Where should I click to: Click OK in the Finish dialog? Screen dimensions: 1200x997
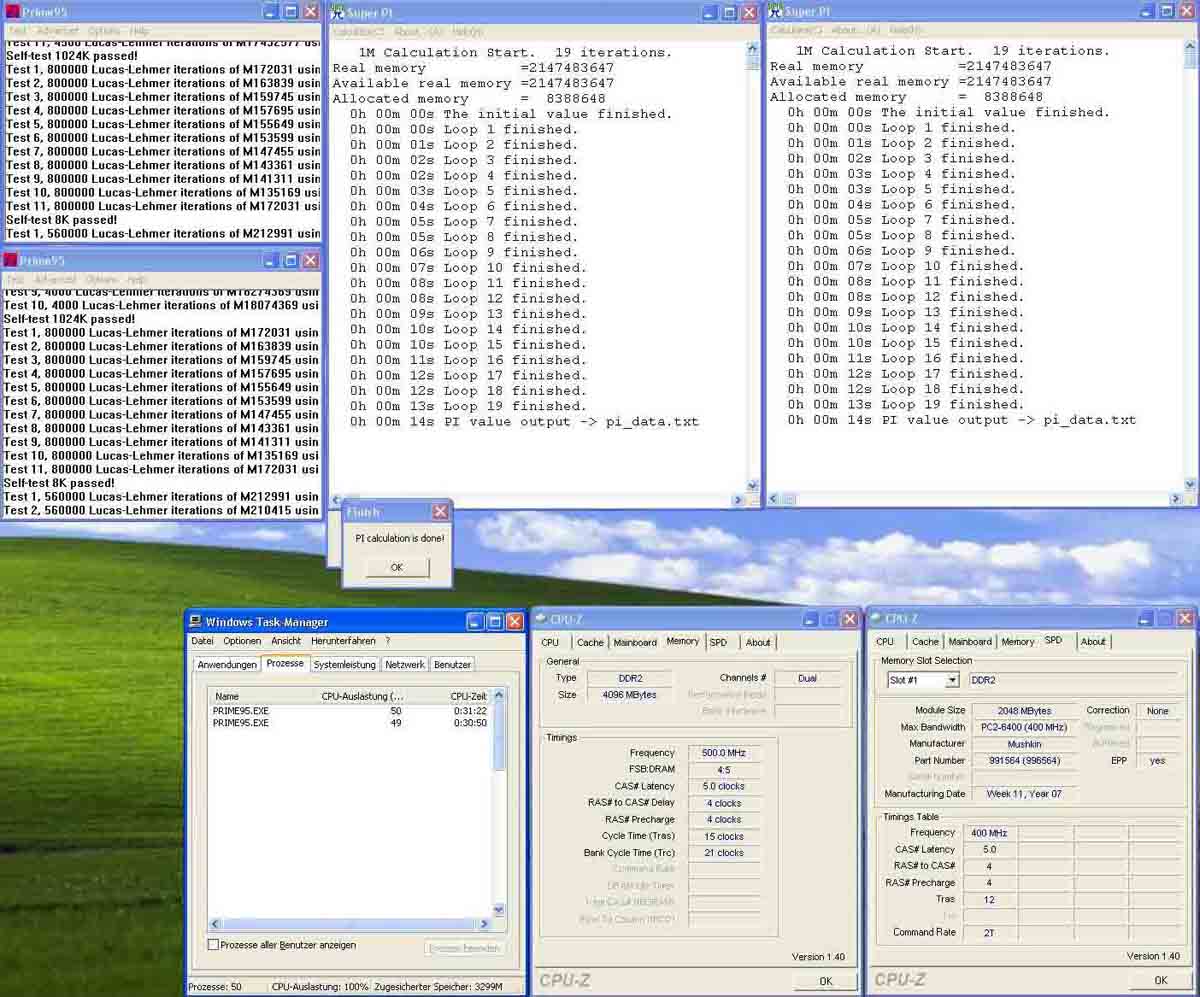tap(397, 567)
